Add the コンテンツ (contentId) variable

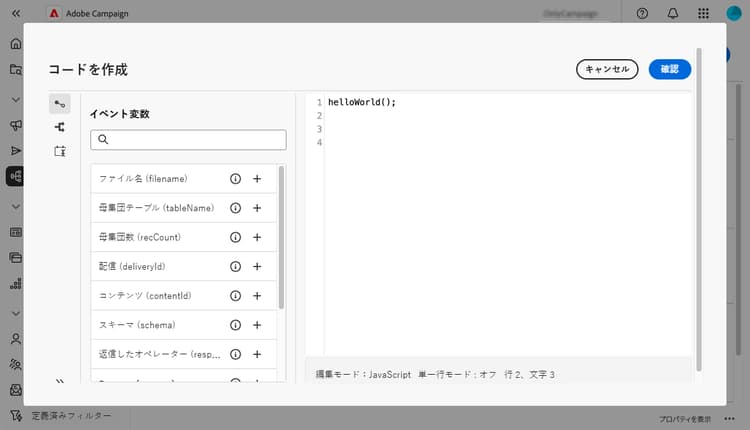click(x=257, y=296)
